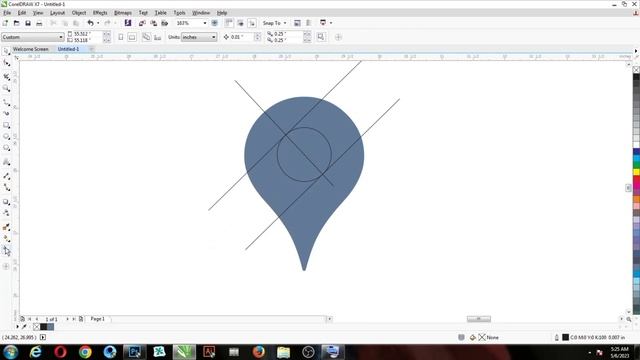Go to next page arrow
The width and height of the screenshot is (640, 360).
click(67, 319)
